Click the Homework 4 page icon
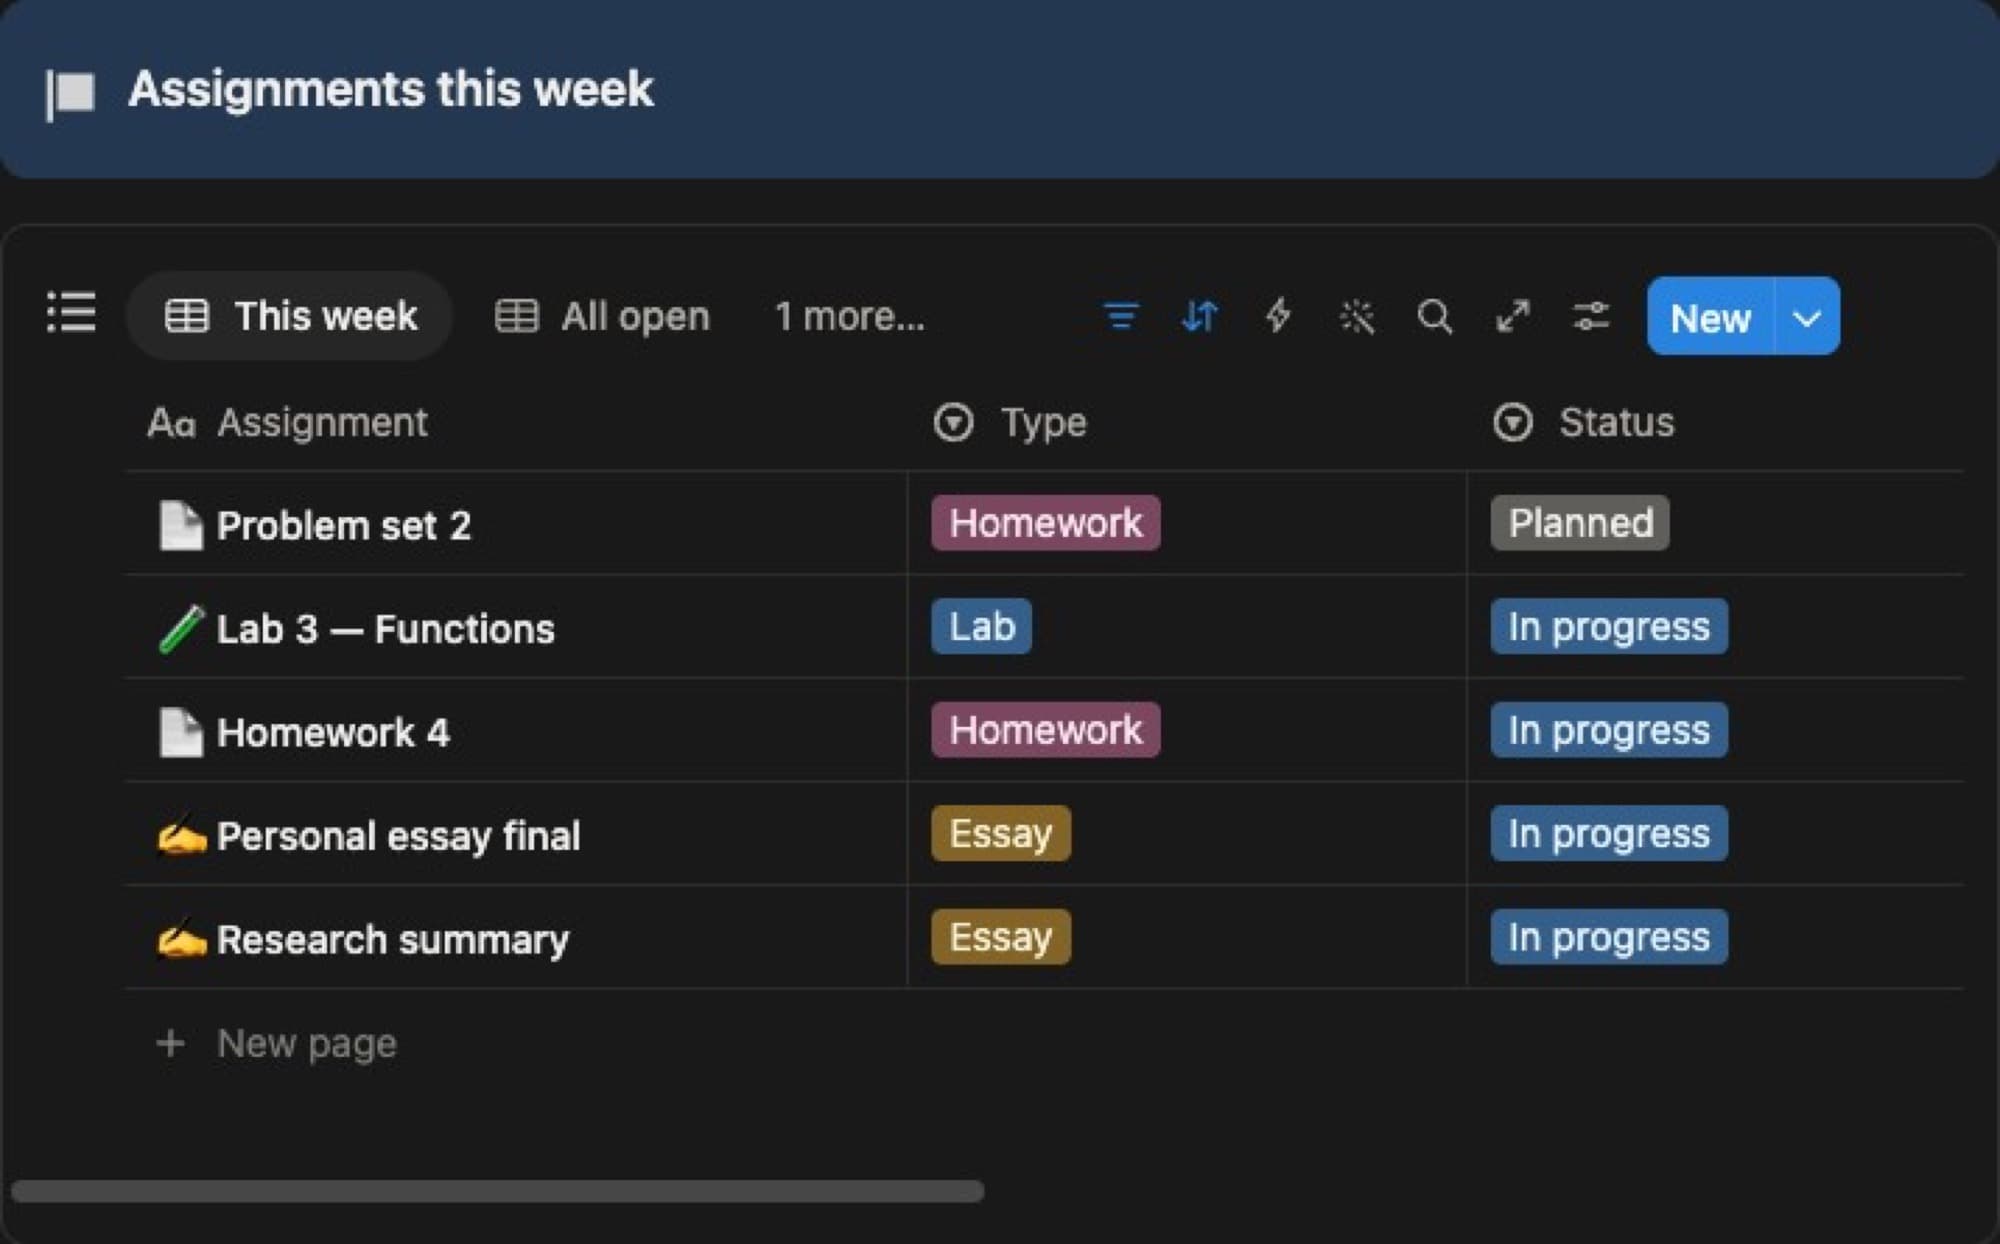Viewport: 2000px width, 1244px height. coord(181,732)
